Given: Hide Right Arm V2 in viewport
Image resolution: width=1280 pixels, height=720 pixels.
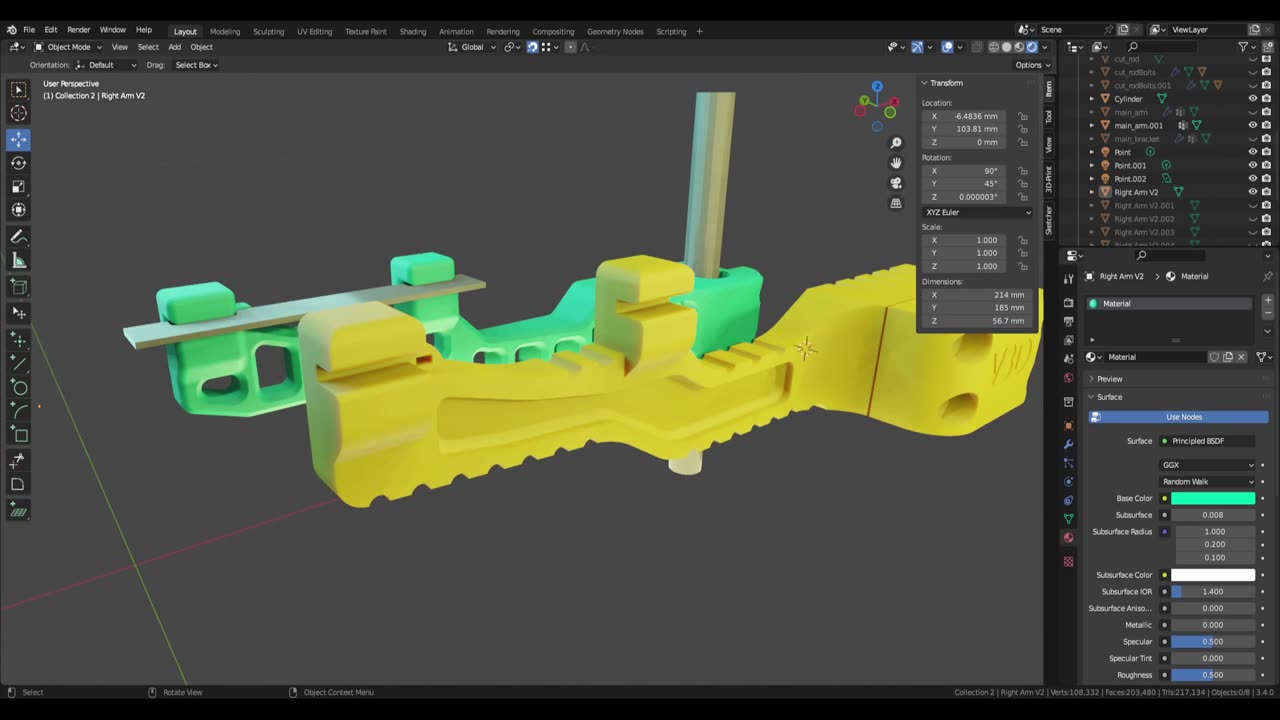Looking at the screenshot, I should 1252,192.
